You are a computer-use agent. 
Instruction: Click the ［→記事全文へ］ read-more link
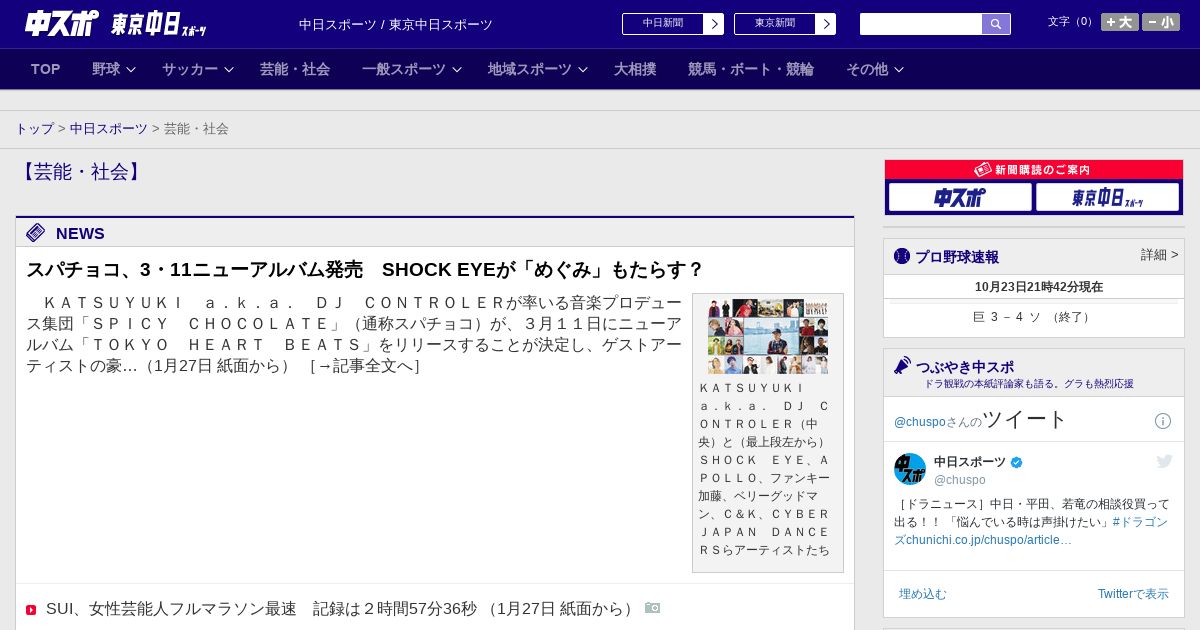pyautogui.click(x=365, y=366)
